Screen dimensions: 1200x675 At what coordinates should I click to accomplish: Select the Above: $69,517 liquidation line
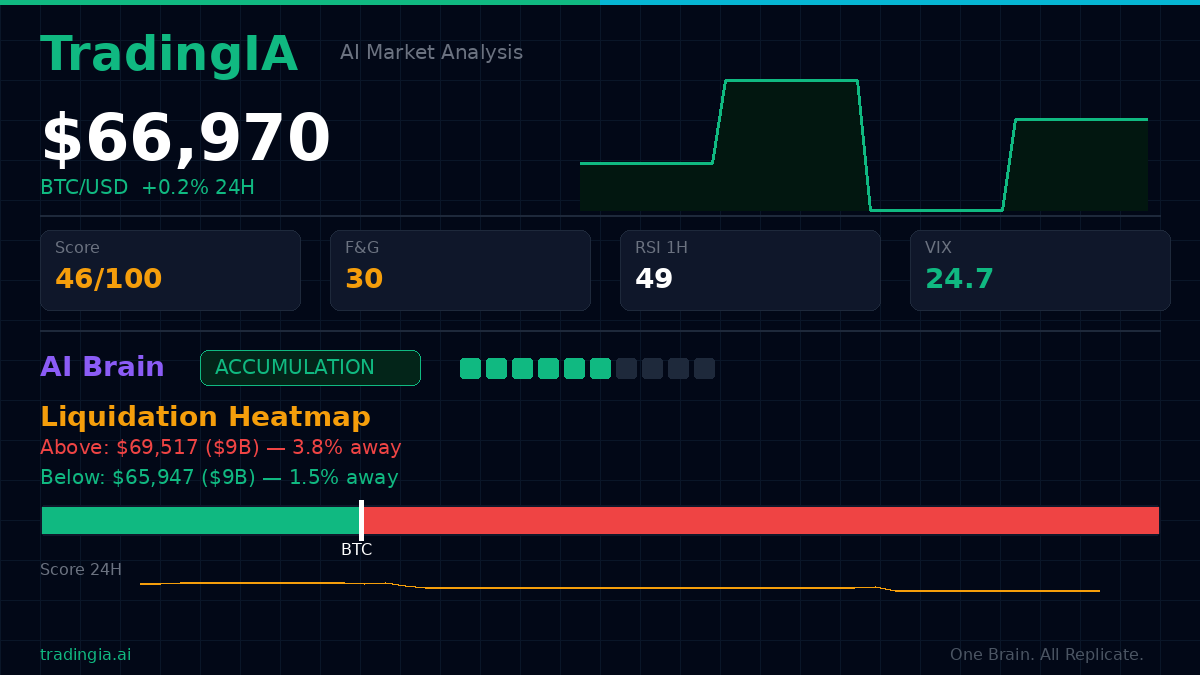(220, 448)
